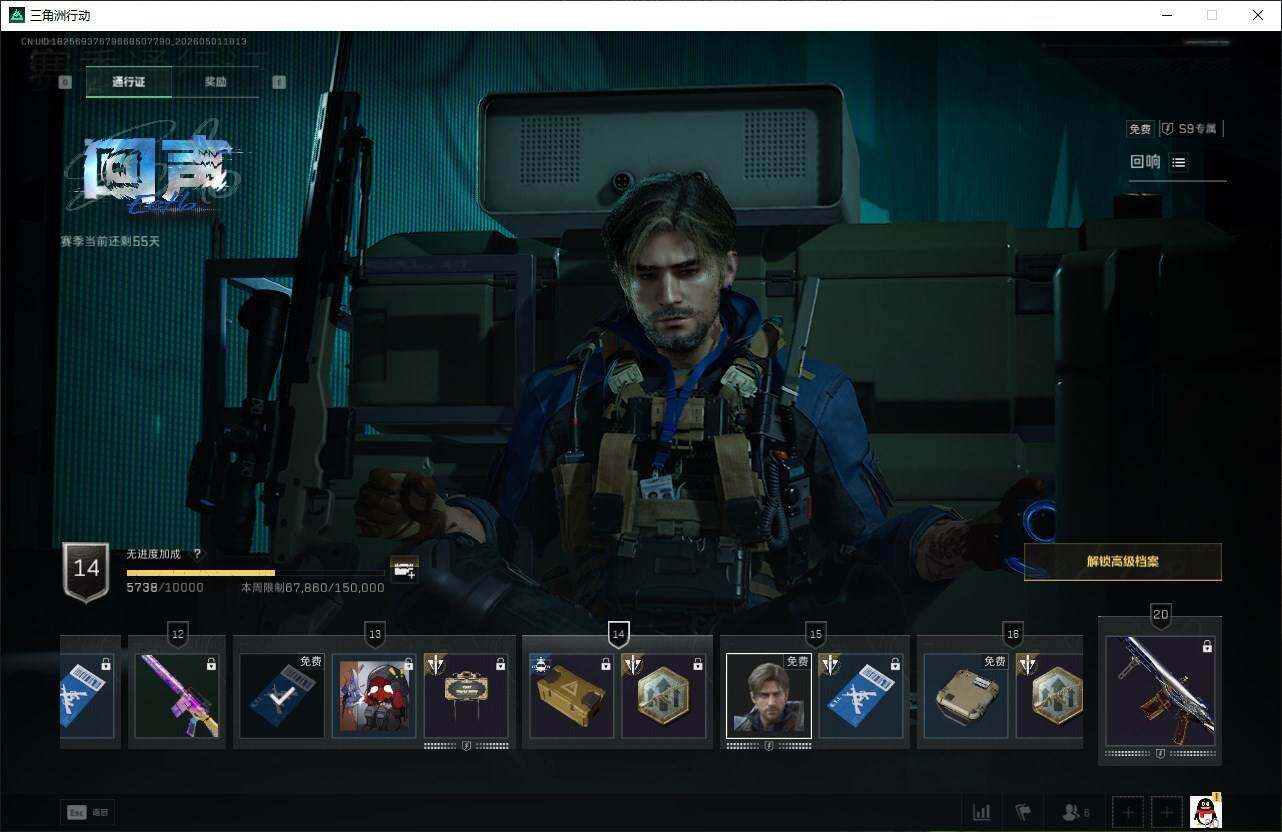1282x832 pixels.
Task: Click the 赛季当前还剩55天 season timer text
Action: (110, 242)
